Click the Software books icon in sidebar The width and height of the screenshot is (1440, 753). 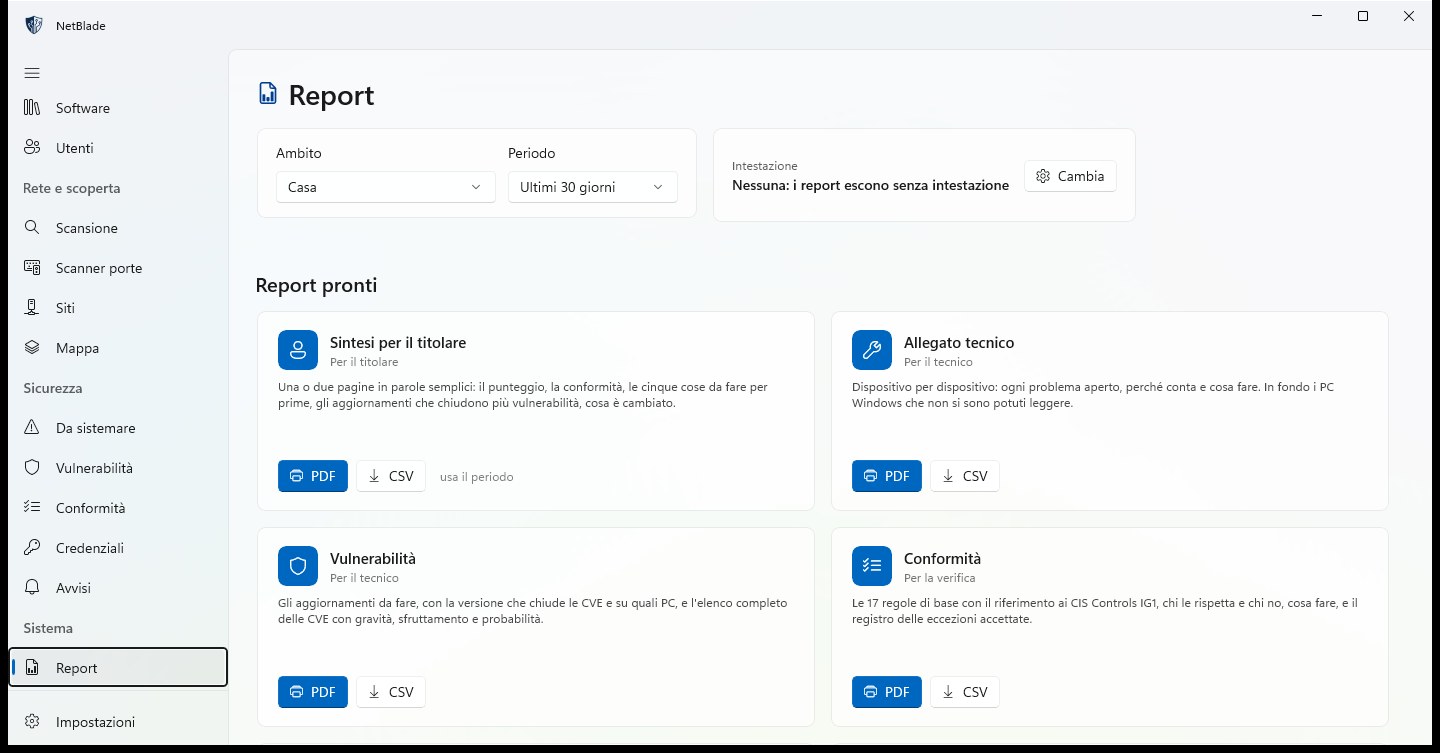coord(32,108)
